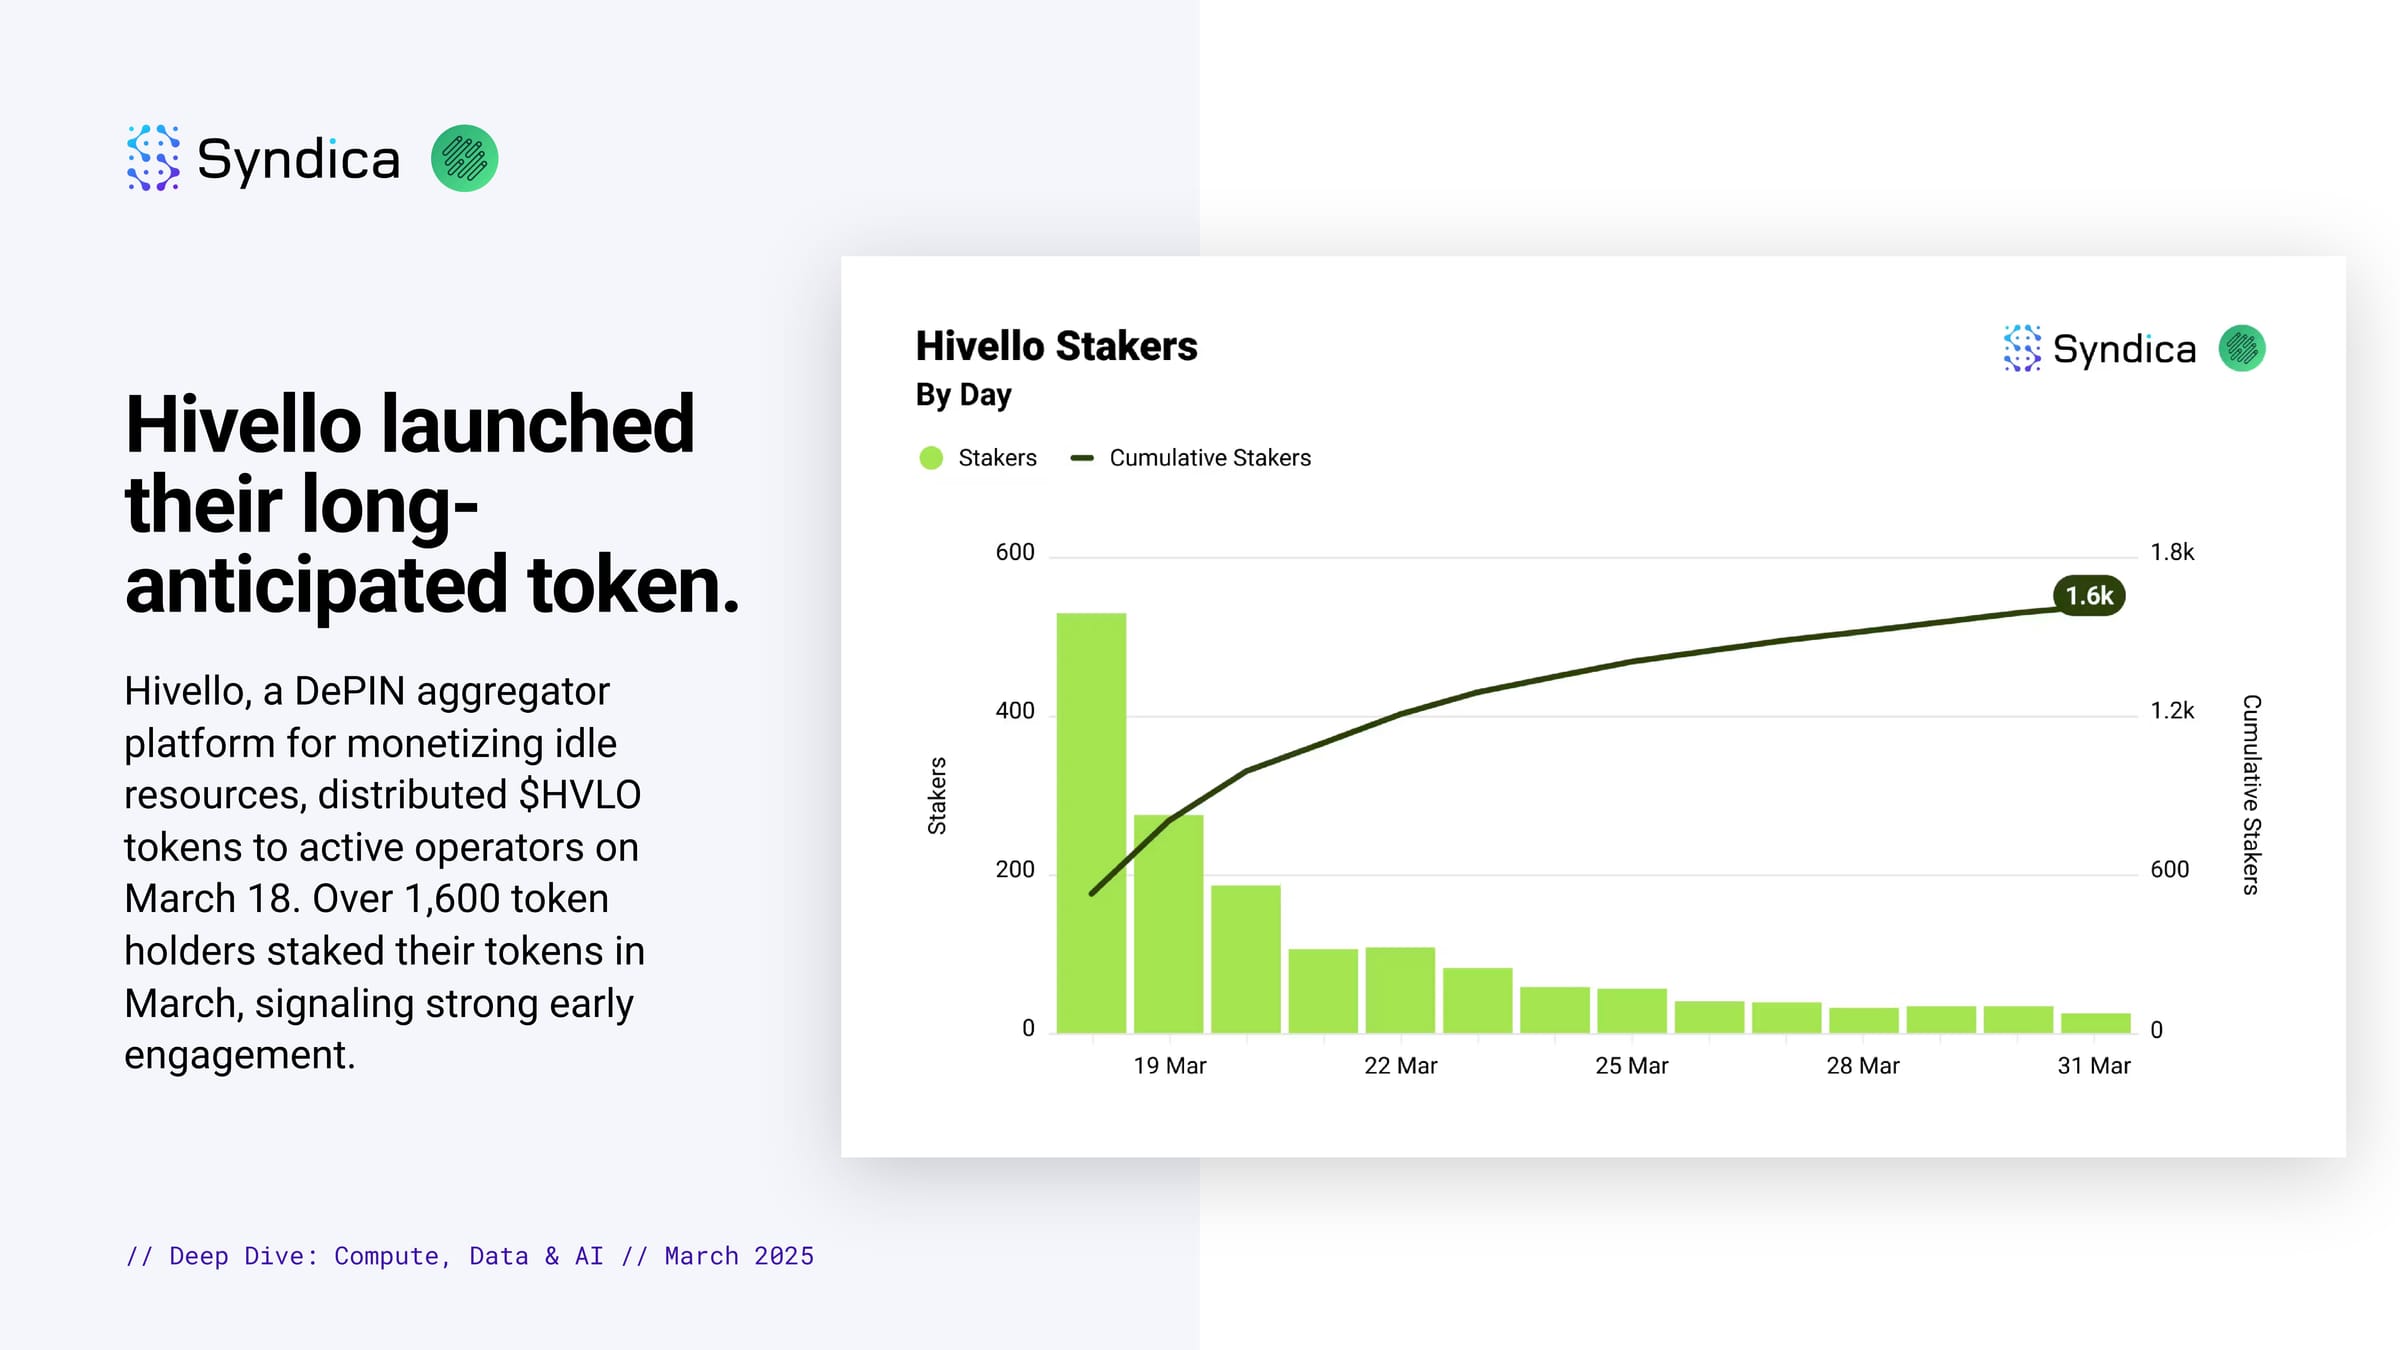The height and width of the screenshot is (1350, 2400).
Task: Toggle the Cumulative Stakers legend line
Action: [1082, 458]
